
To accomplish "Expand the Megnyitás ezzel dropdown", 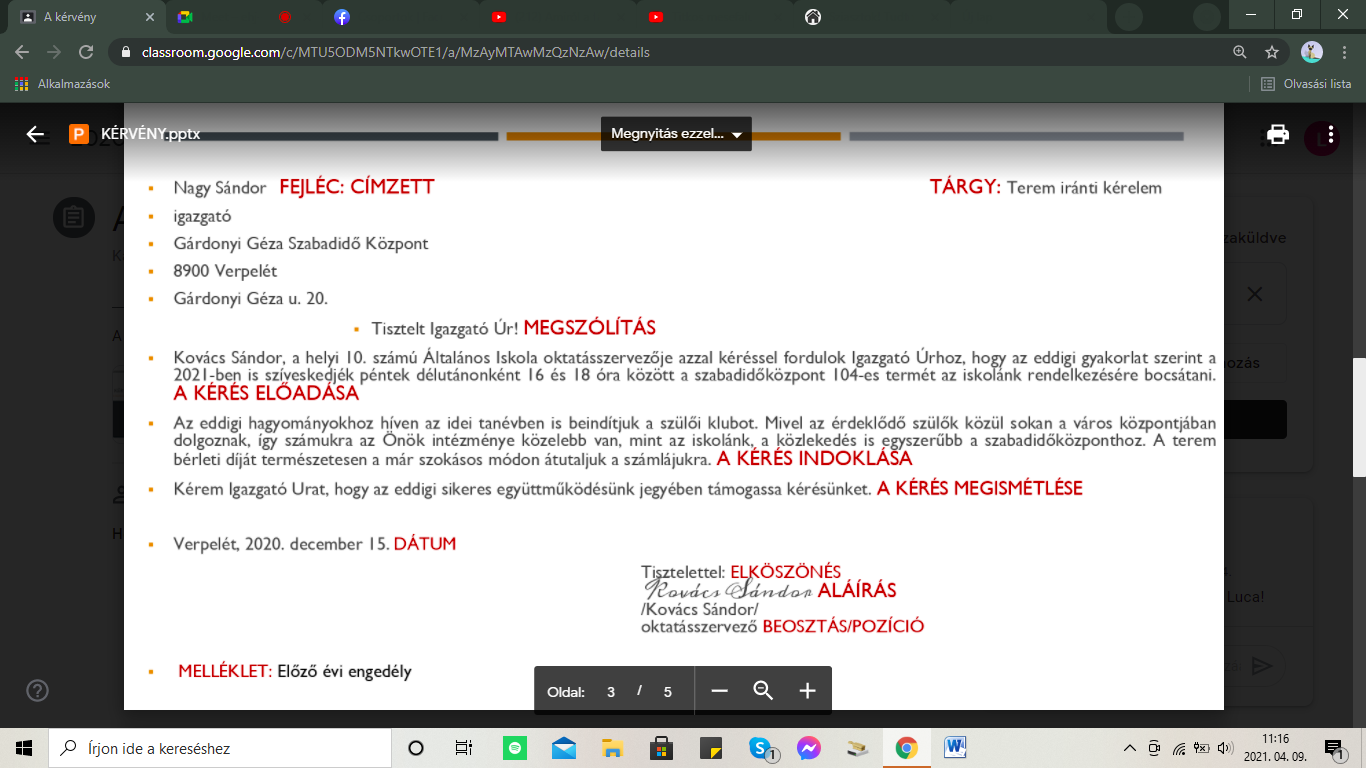I will (x=676, y=134).
